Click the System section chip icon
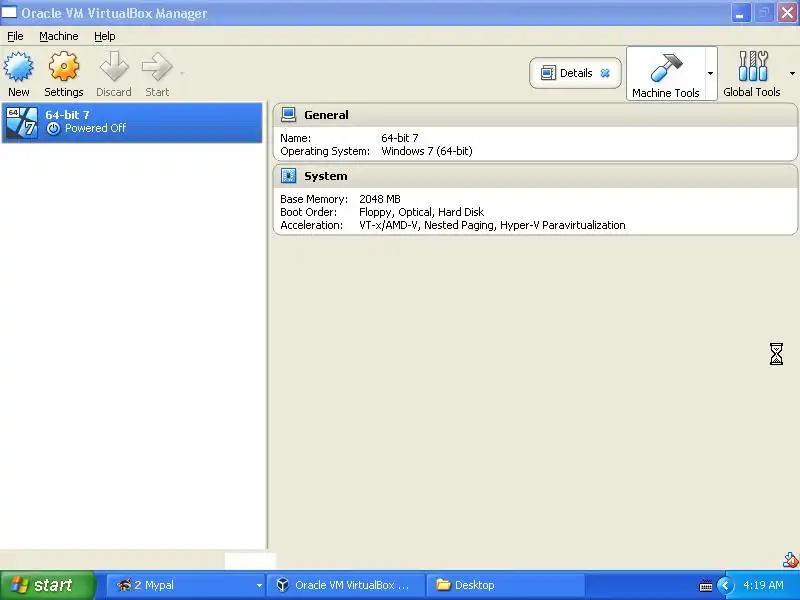 pyautogui.click(x=288, y=176)
